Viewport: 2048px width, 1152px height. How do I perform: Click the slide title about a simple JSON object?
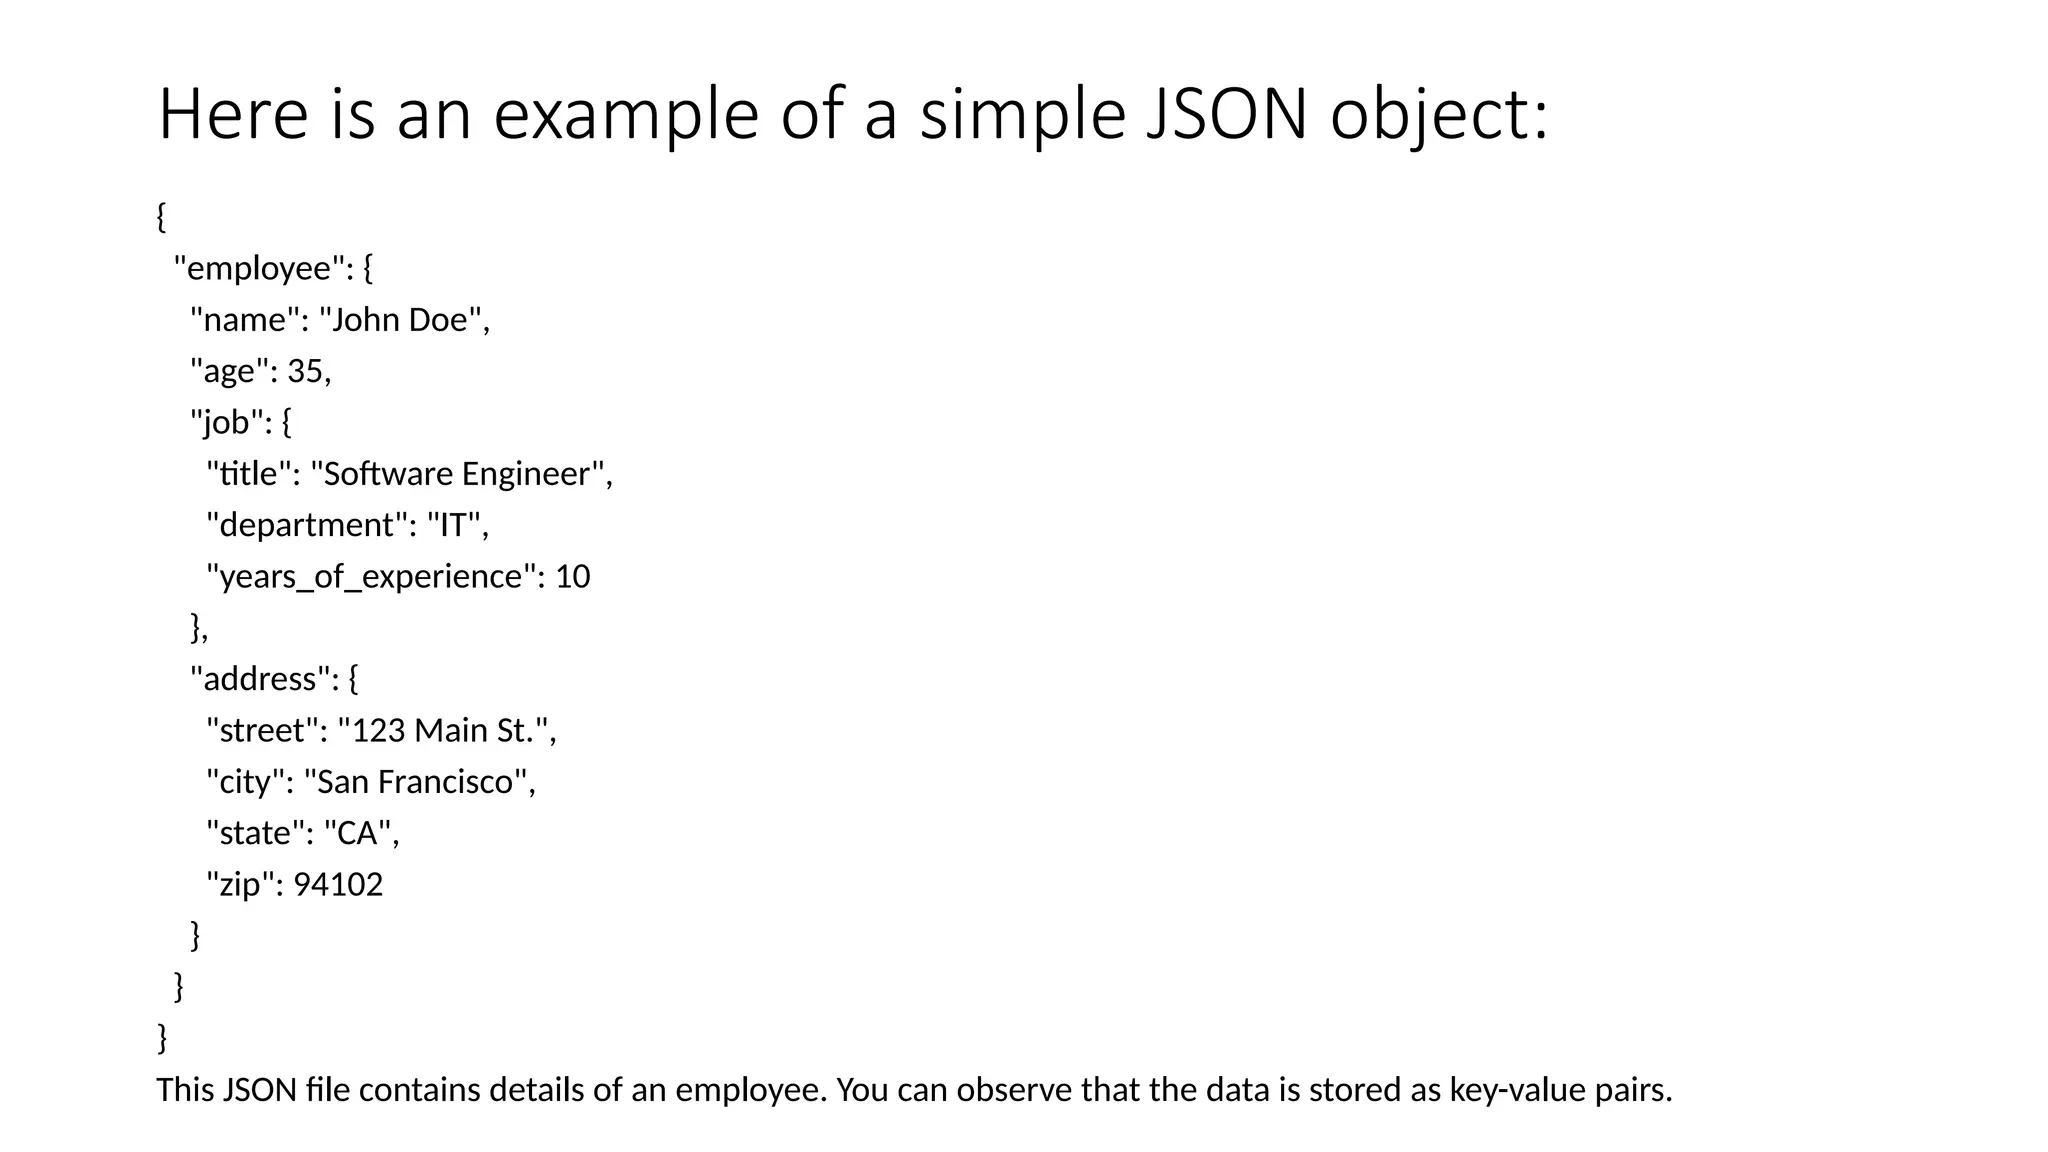(852, 114)
